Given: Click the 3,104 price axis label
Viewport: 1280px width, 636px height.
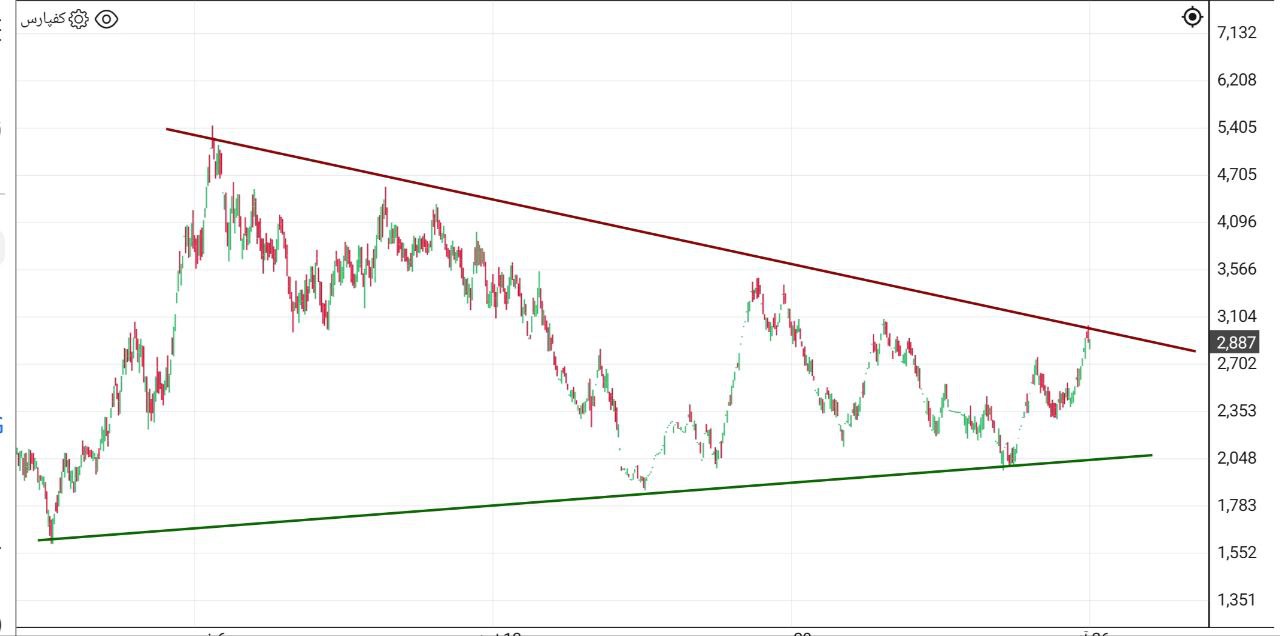Looking at the screenshot, I should click(x=1236, y=316).
